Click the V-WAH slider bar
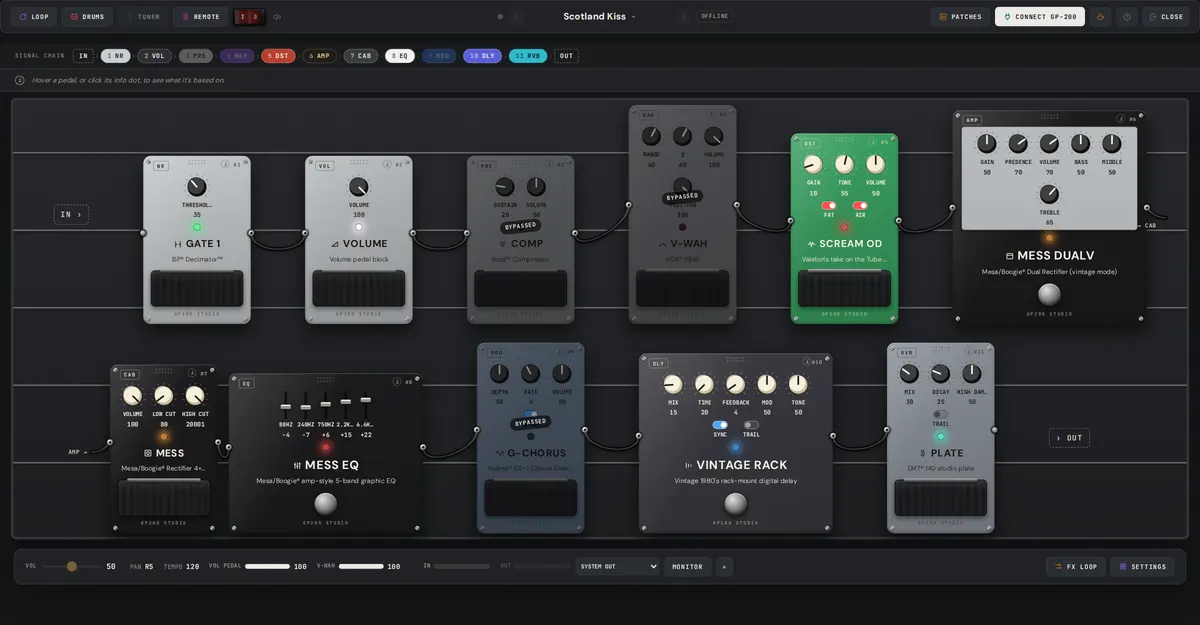This screenshot has width=1200, height=625. click(361, 566)
